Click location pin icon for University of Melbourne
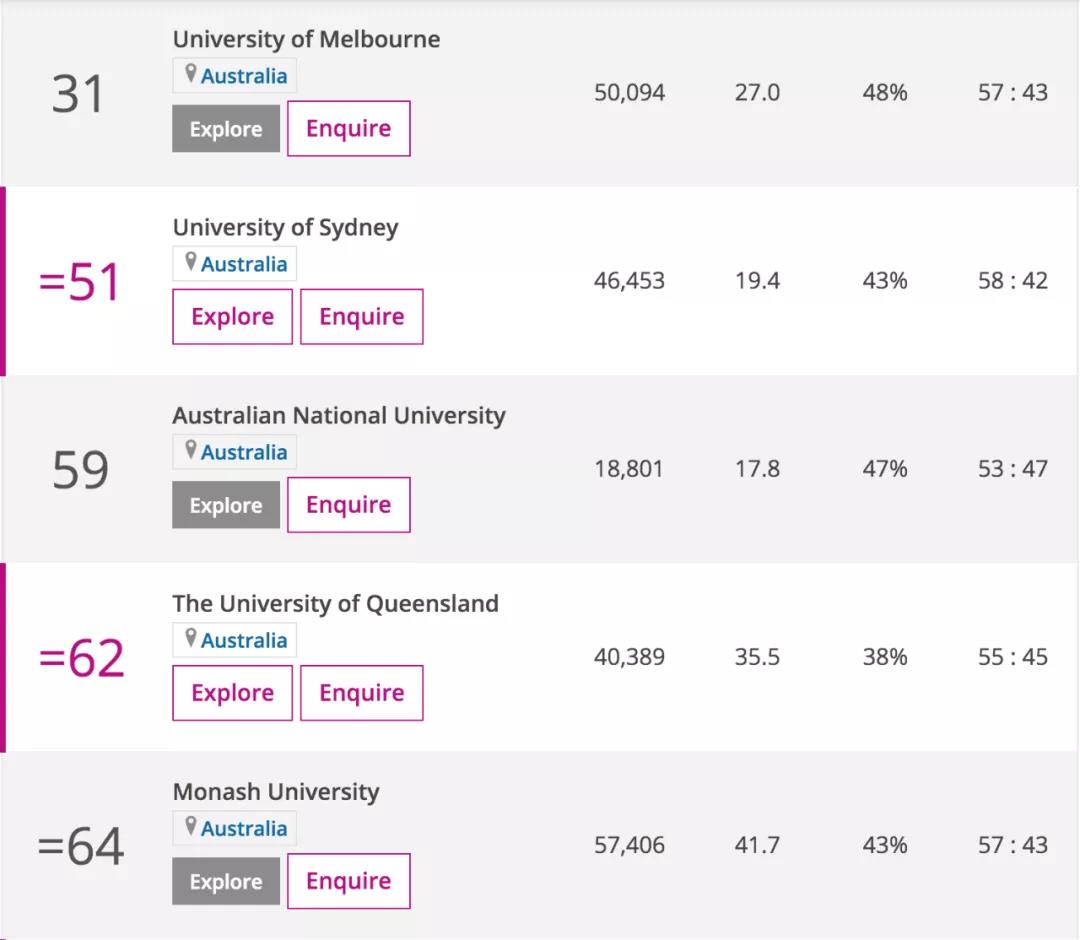 [190, 75]
